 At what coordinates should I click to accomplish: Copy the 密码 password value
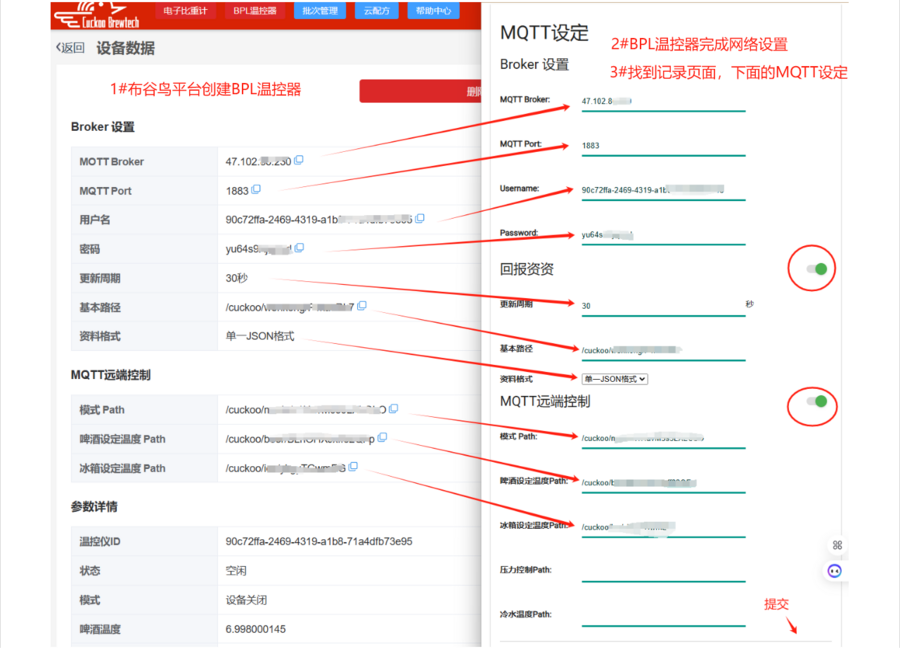(299, 248)
